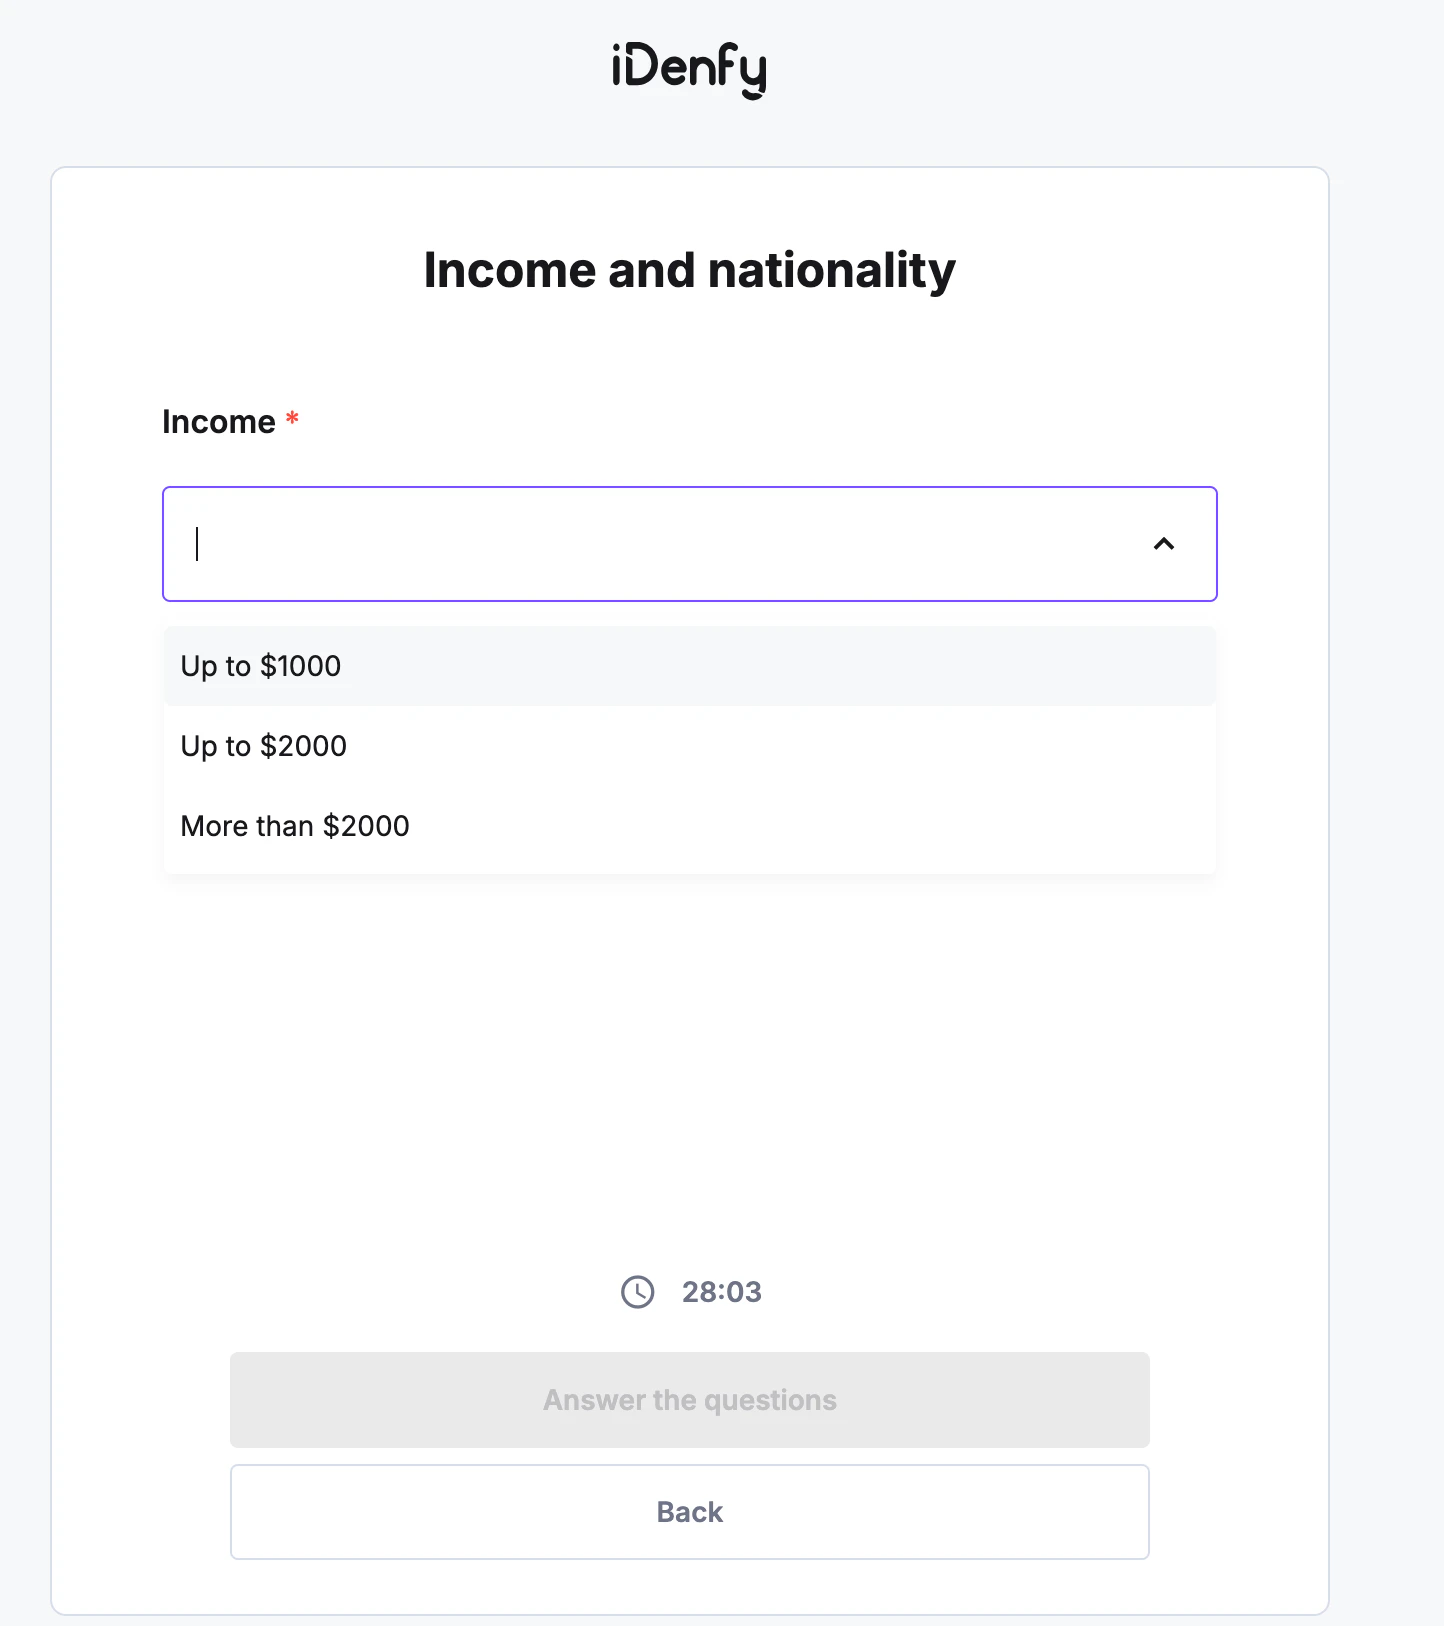
Task: Click the clock icon beside the countdown
Action: [637, 1291]
